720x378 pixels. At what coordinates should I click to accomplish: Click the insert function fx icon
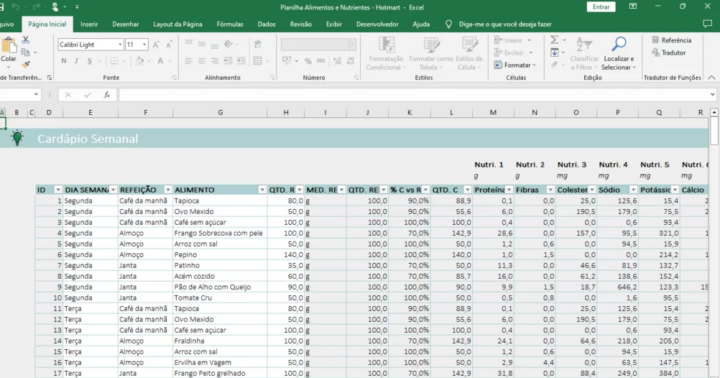tap(107, 95)
